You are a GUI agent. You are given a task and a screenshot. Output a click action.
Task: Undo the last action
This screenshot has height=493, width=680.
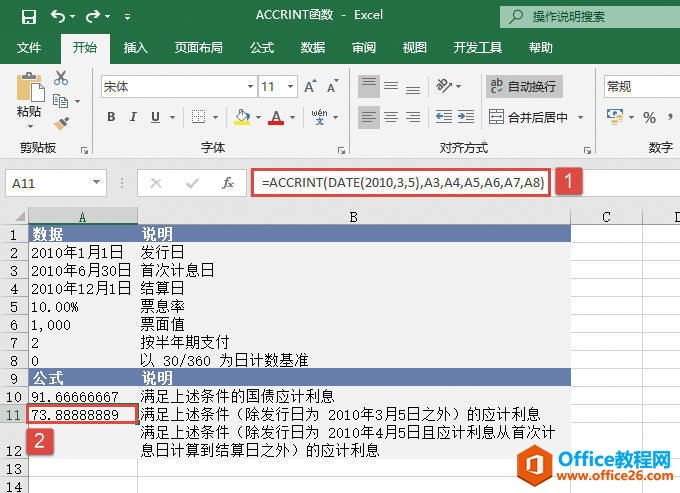tap(58, 16)
